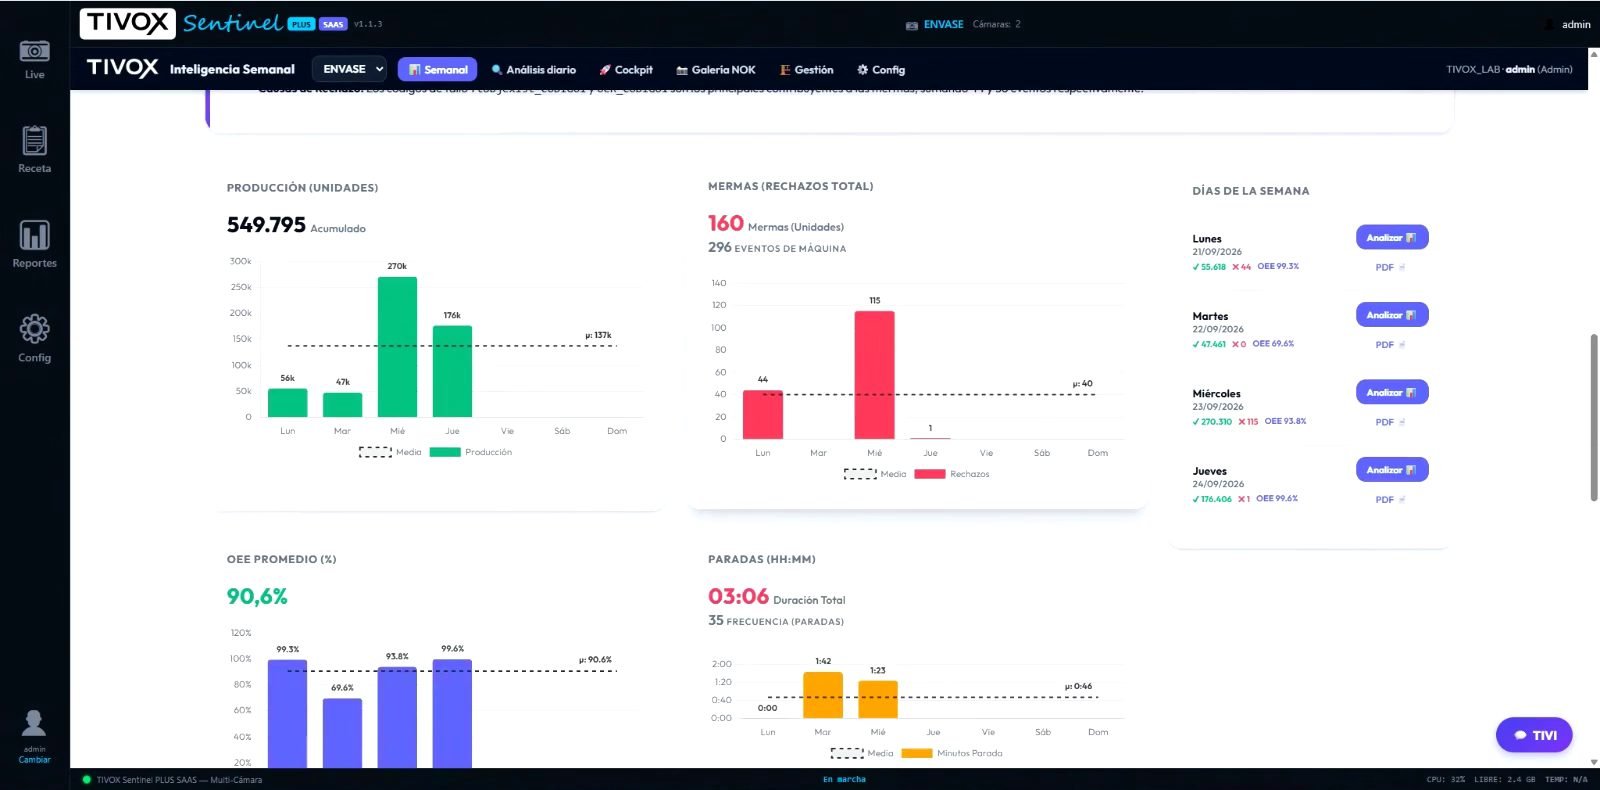The image size is (1600, 790).
Task: Open the Live camera sidebar icon
Action: point(34,51)
